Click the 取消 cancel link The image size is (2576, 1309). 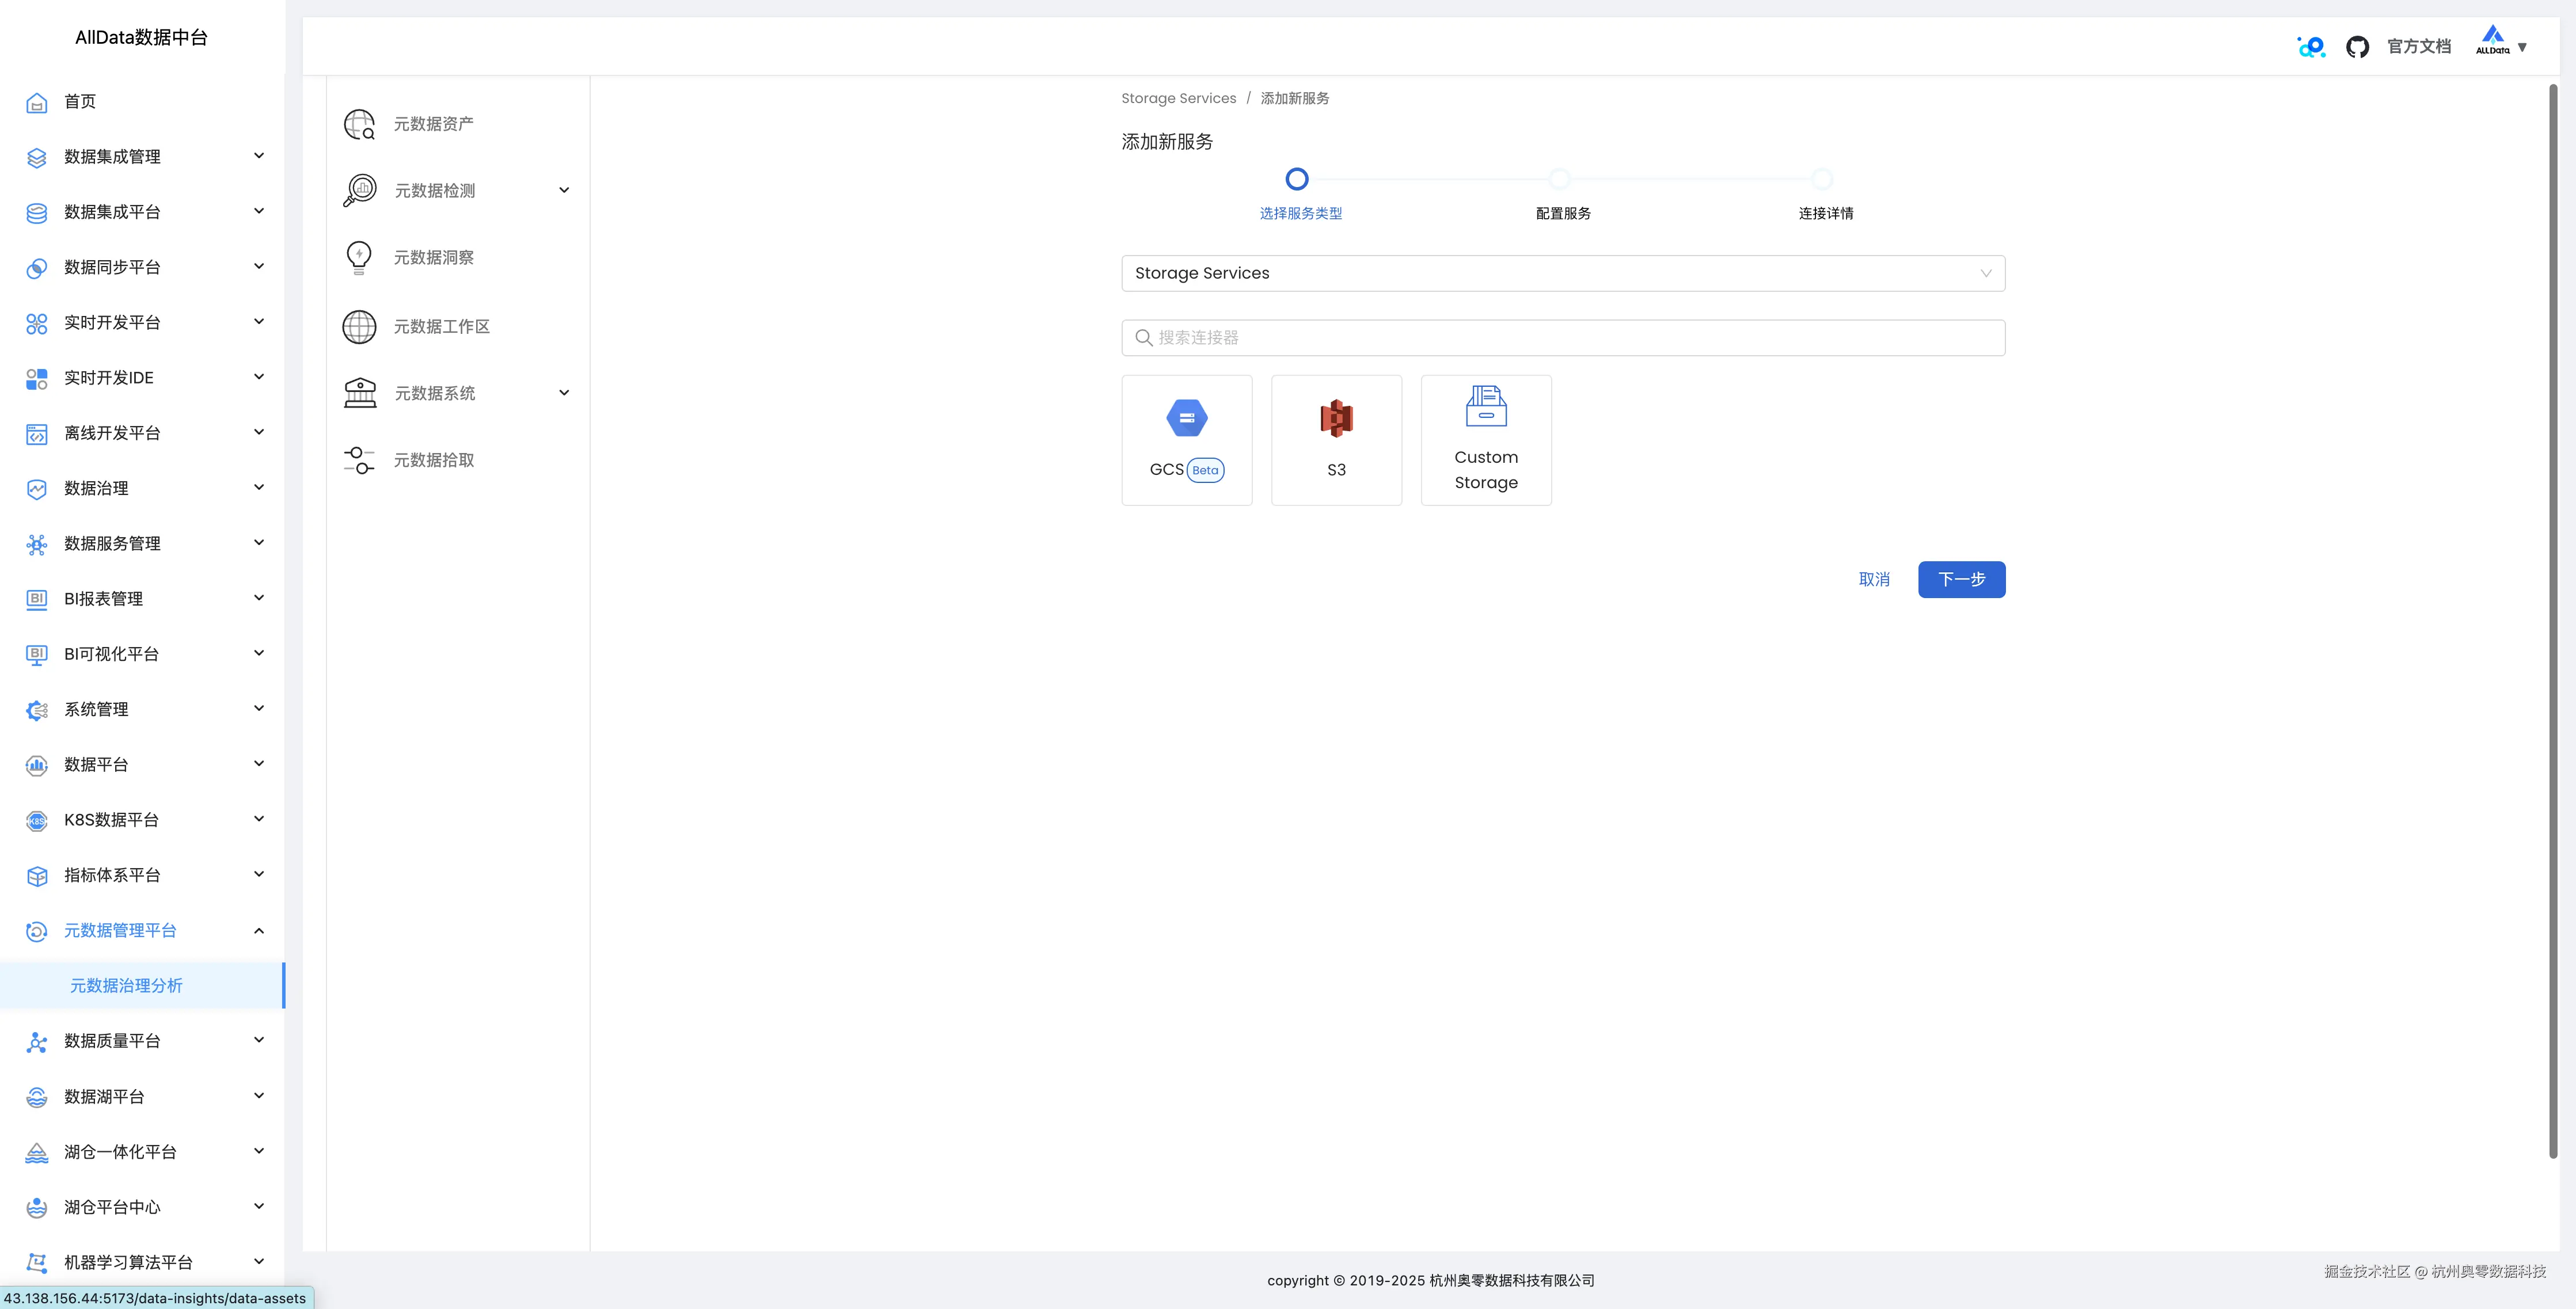[1873, 579]
